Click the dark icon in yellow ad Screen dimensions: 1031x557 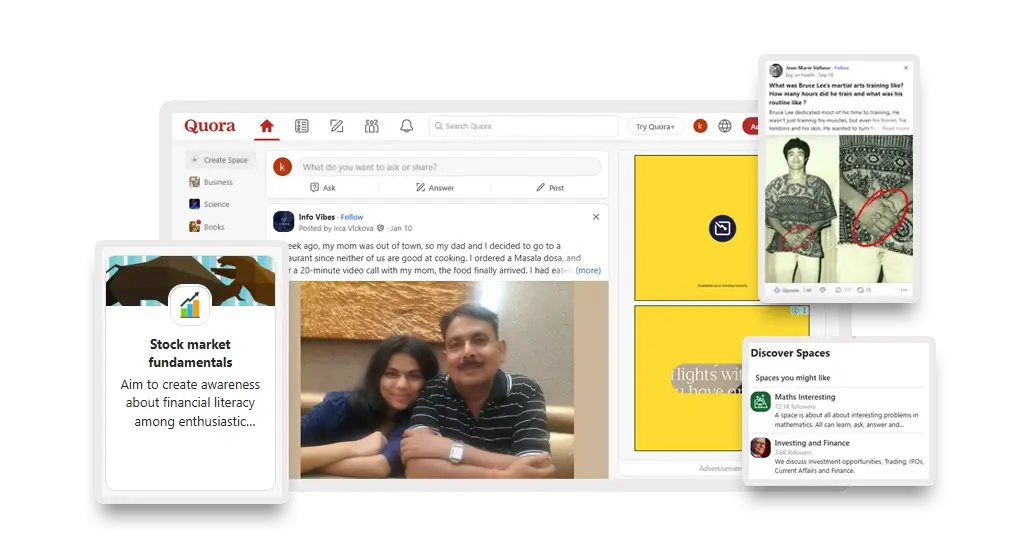[x=722, y=228]
